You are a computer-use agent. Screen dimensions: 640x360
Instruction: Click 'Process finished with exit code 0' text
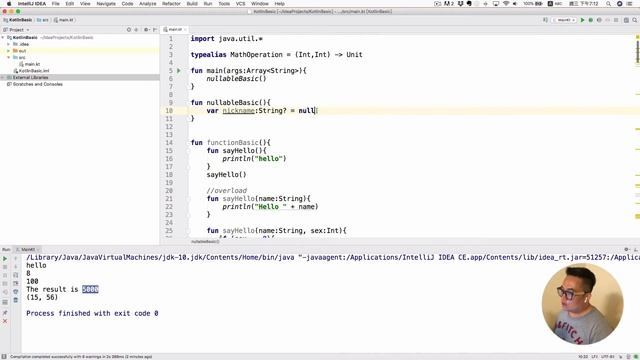(x=92, y=313)
